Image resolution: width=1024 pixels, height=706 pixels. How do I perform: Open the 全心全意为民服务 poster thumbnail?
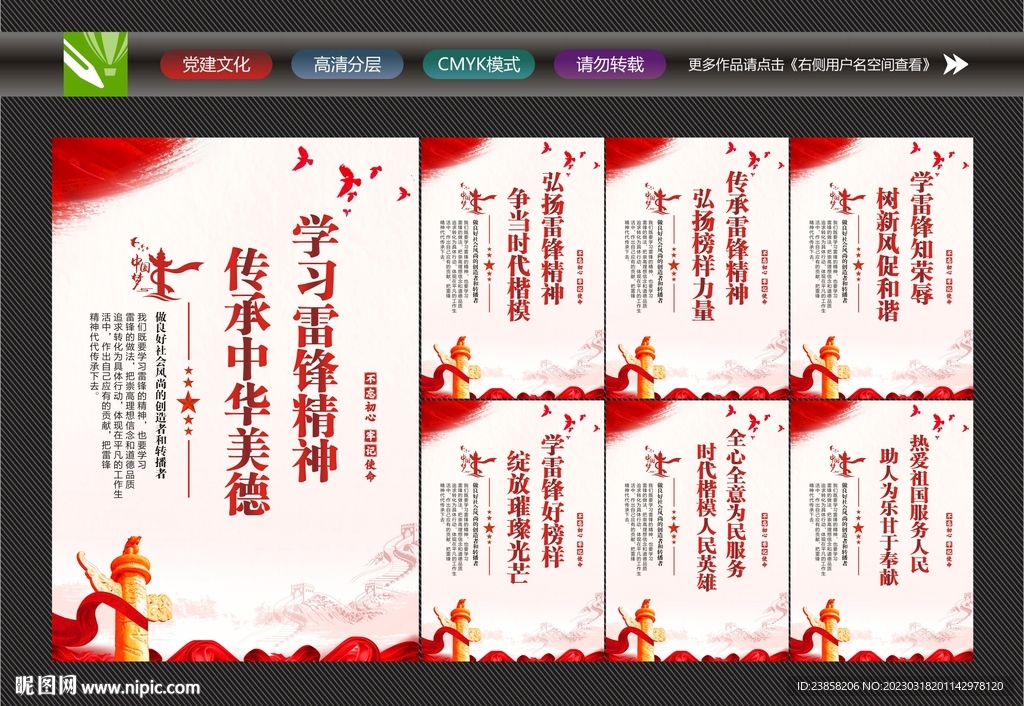coord(697,531)
